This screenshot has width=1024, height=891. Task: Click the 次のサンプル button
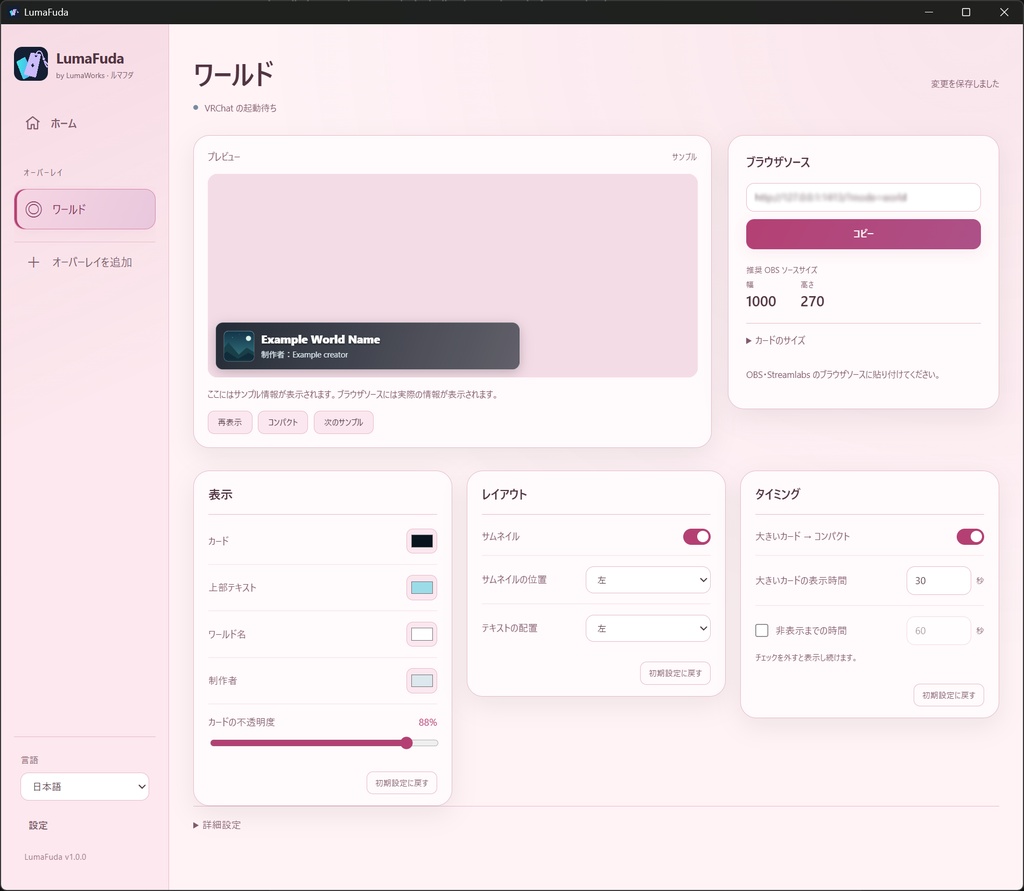(344, 422)
